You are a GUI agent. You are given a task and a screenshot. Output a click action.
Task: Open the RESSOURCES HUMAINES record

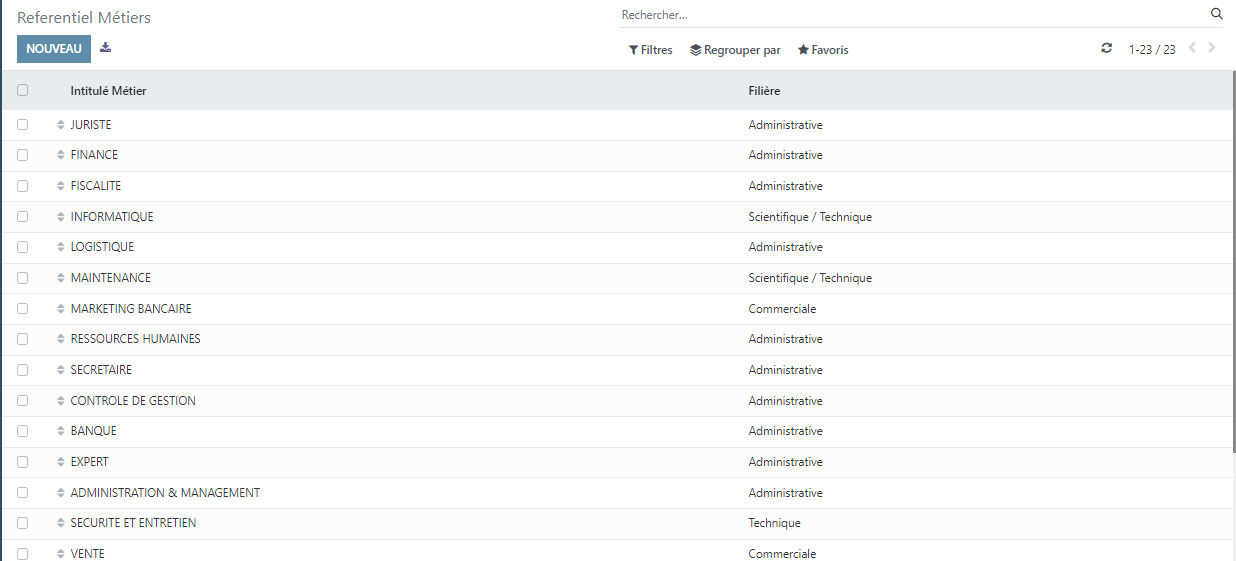coord(136,339)
